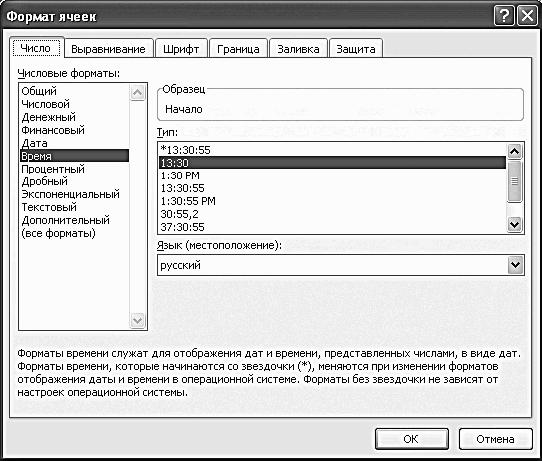Click the category list scroll-up arrow
542x461 pixels.
point(138,92)
